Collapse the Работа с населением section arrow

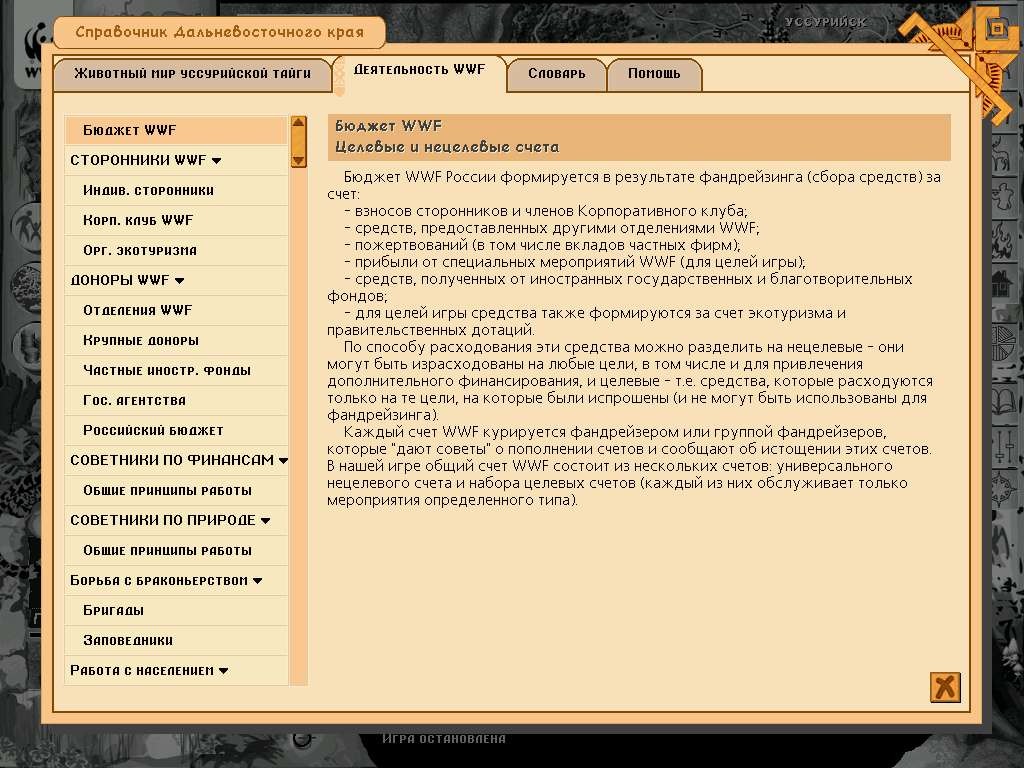pos(223,671)
